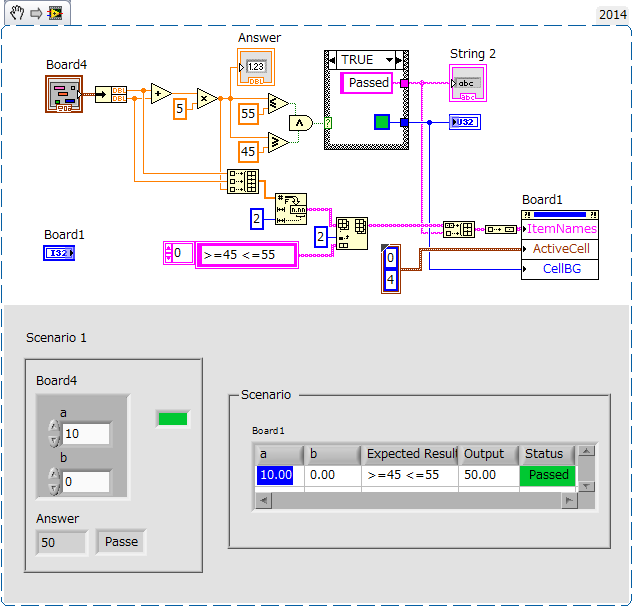The height and width of the screenshot is (607, 633).
Task: Click the green LED indicator on front panel
Action: [172, 419]
